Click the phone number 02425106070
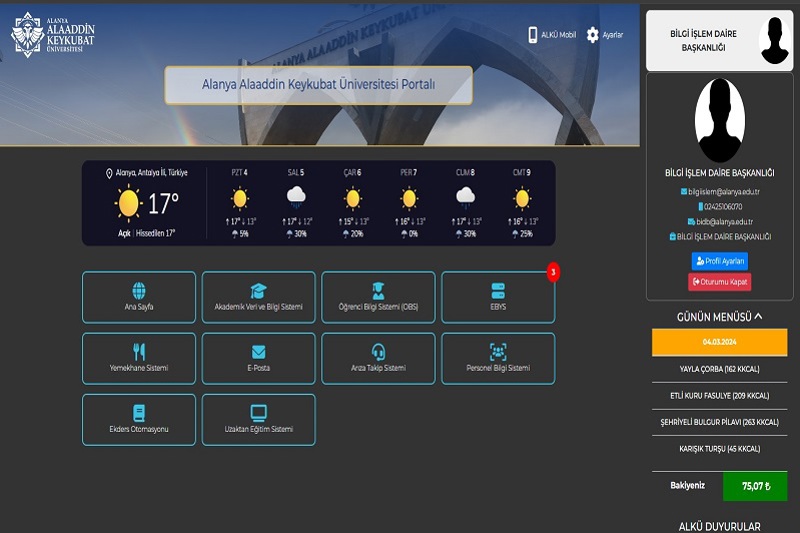This screenshot has width=800, height=533. 723,207
